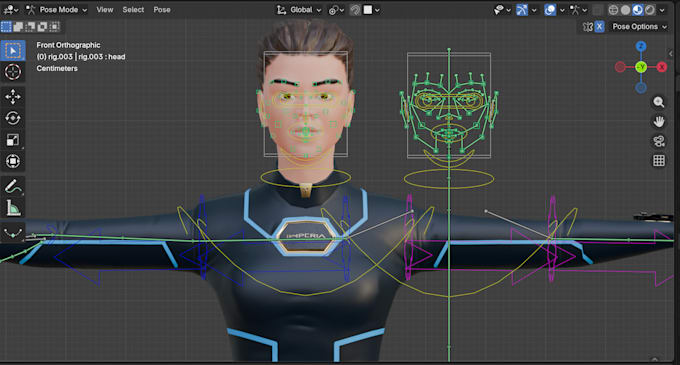Toggle snapping magnet icon

[355, 10]
